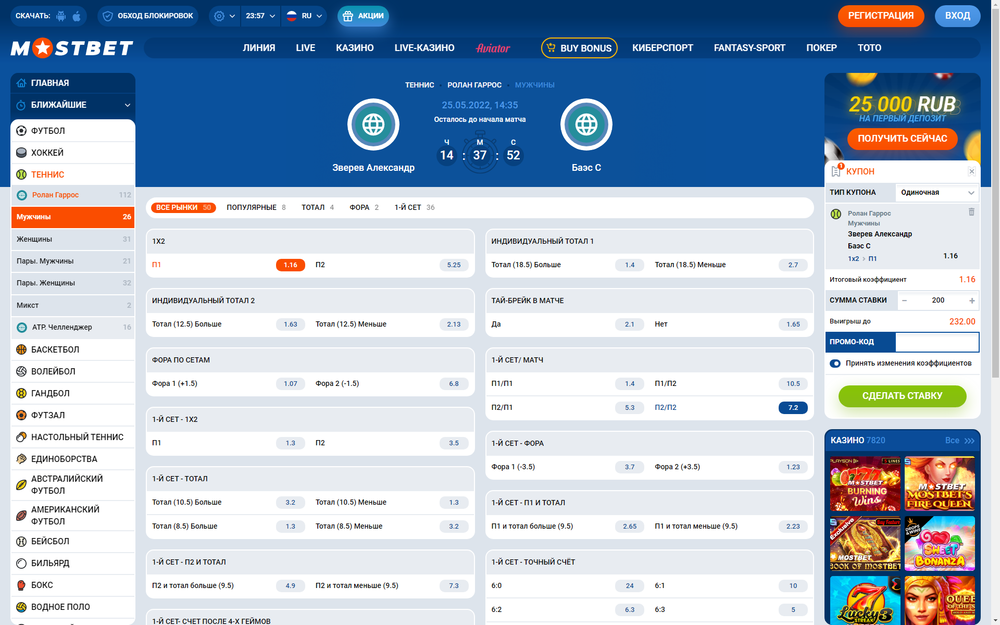Click the gift icon on the АКЦИИ button

348,16
